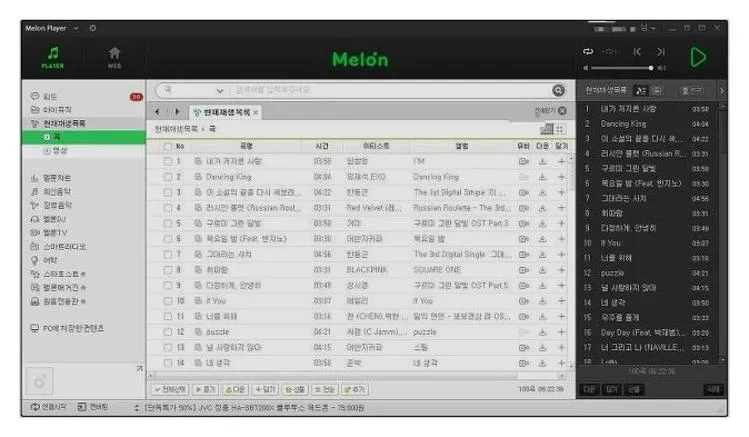The image size is (749, 437).
Task: Click the 선물 gift button
Action: tap(295, 389)
